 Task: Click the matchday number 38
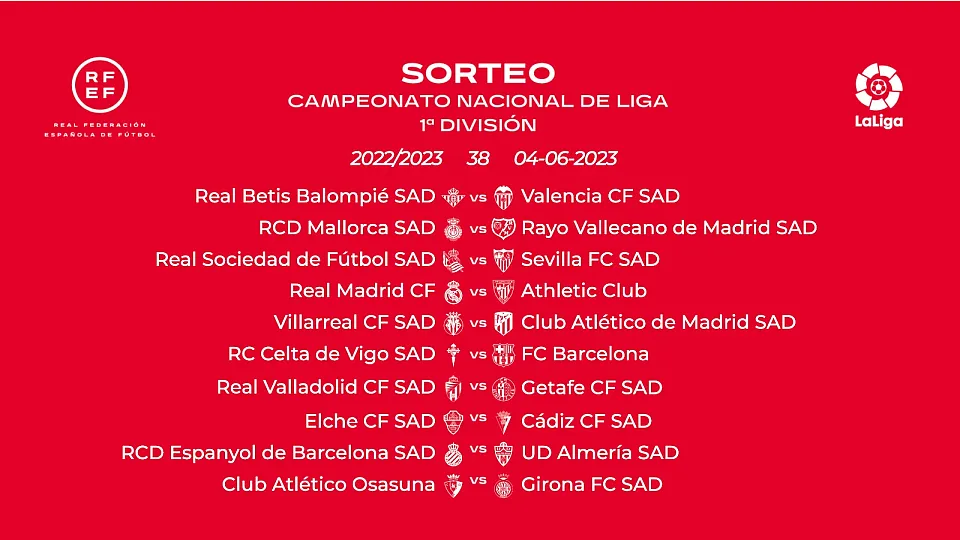pyautogui.click(x=478, y=159)
